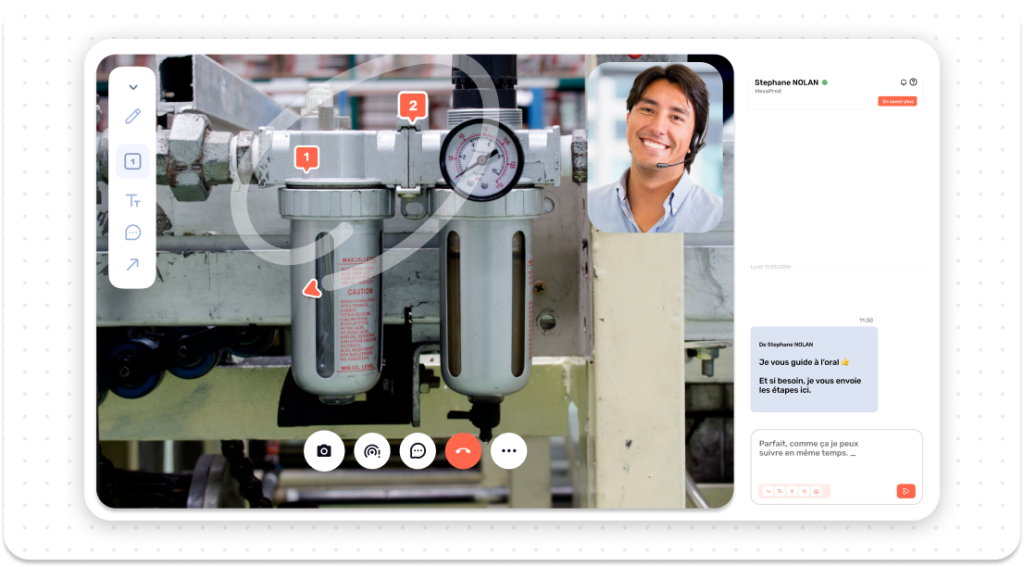1024x567 pixels.
Task: Pick the comment bubble annotation tool
Action: point(133,233)
